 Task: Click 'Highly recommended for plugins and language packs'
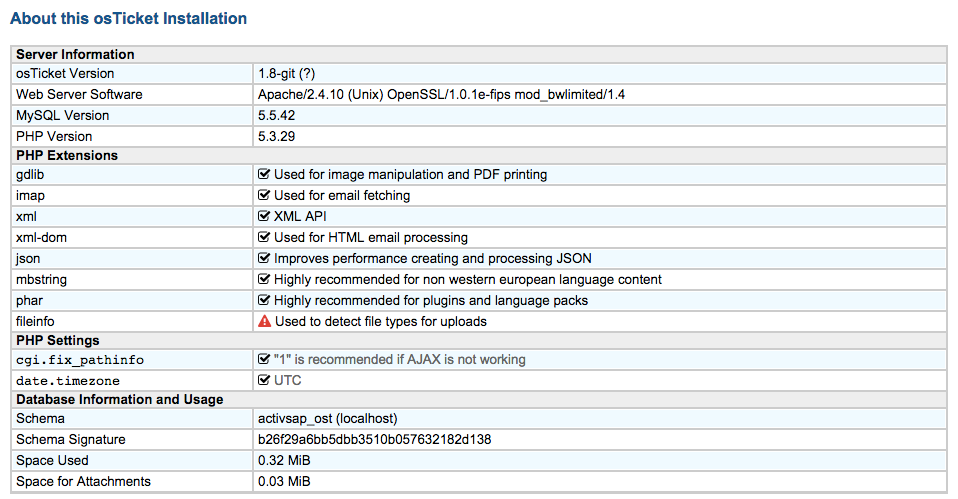tap(431, 300)
